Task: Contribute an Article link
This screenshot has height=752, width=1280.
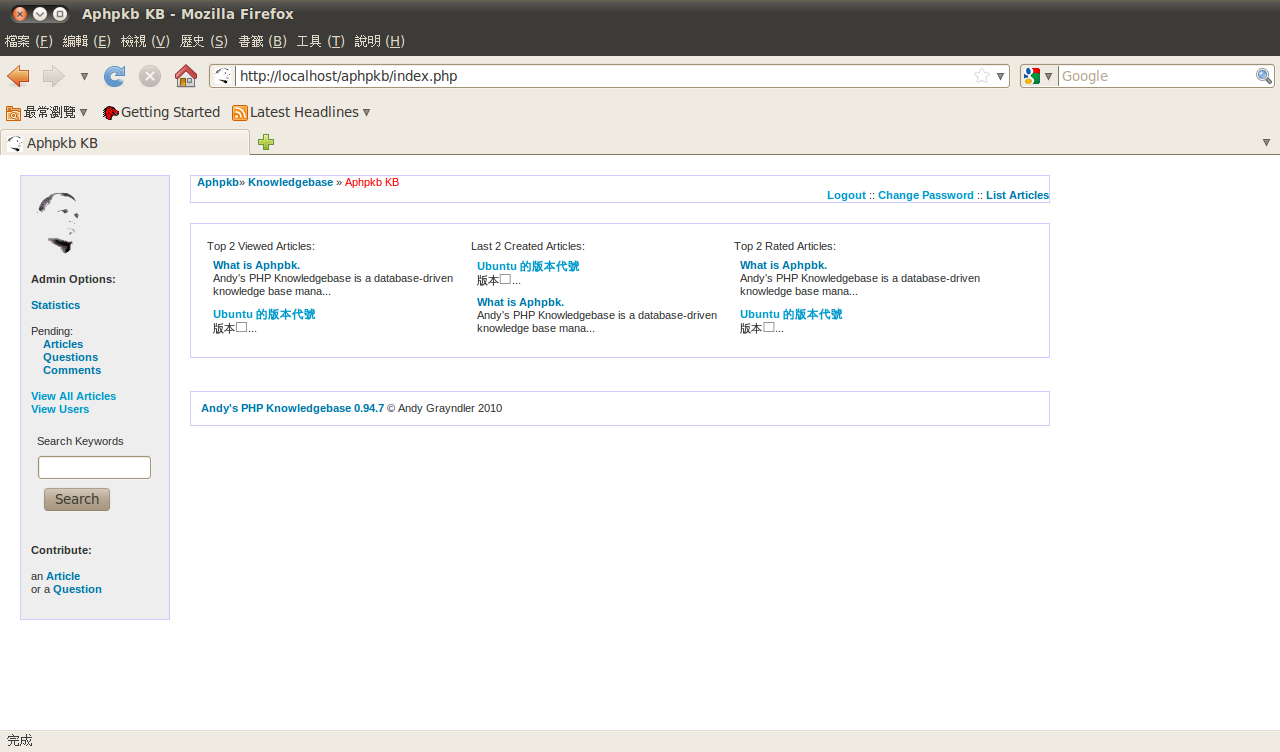Action: coord(63,576)
